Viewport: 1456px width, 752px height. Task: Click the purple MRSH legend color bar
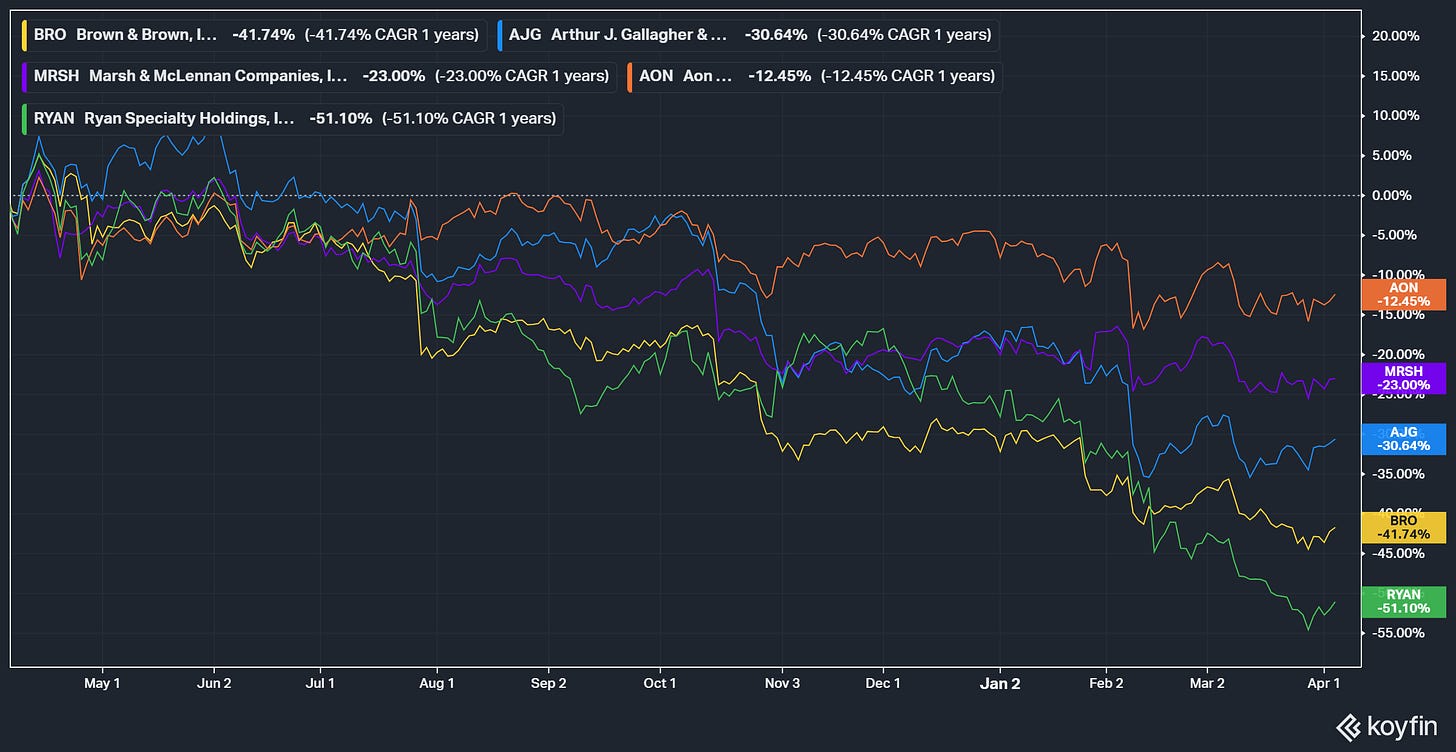pyautogui.click(x=24, y=76)
